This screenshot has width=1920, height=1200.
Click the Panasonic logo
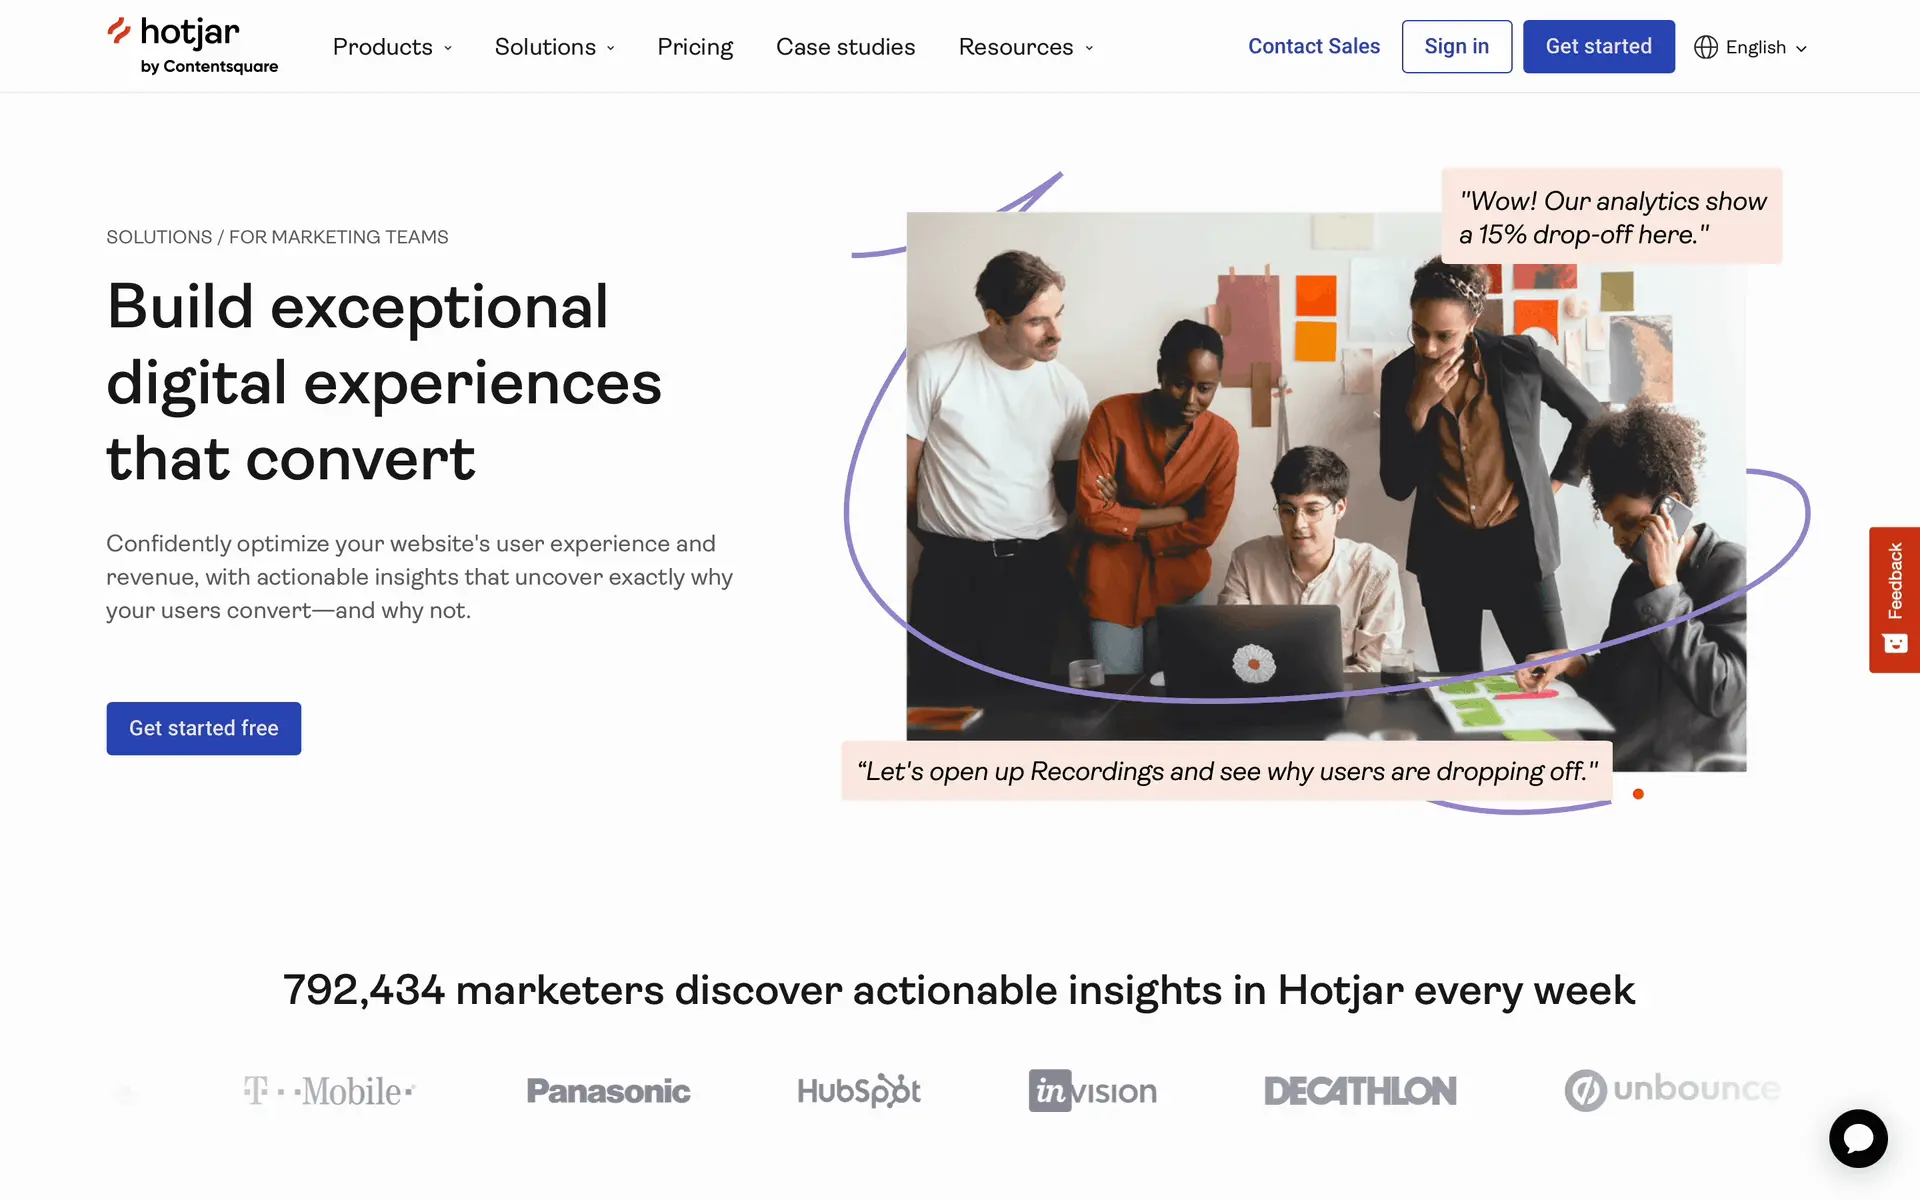tap(608, 1090)
